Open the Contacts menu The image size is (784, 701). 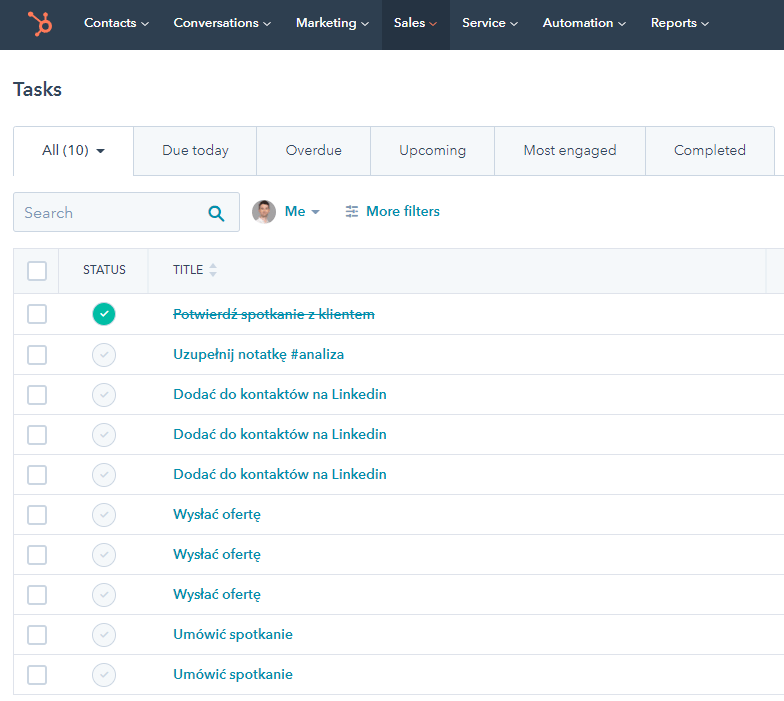point(116,23)
